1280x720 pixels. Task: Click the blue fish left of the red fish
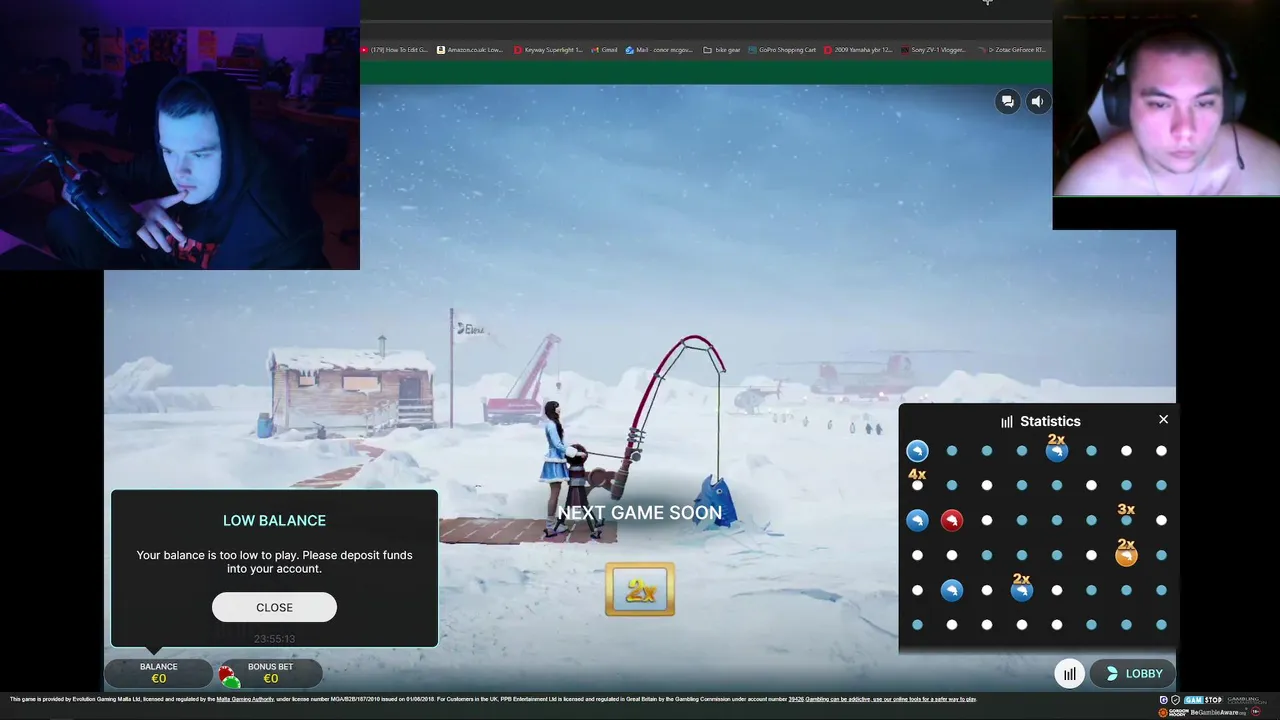[x=917, y=520]
